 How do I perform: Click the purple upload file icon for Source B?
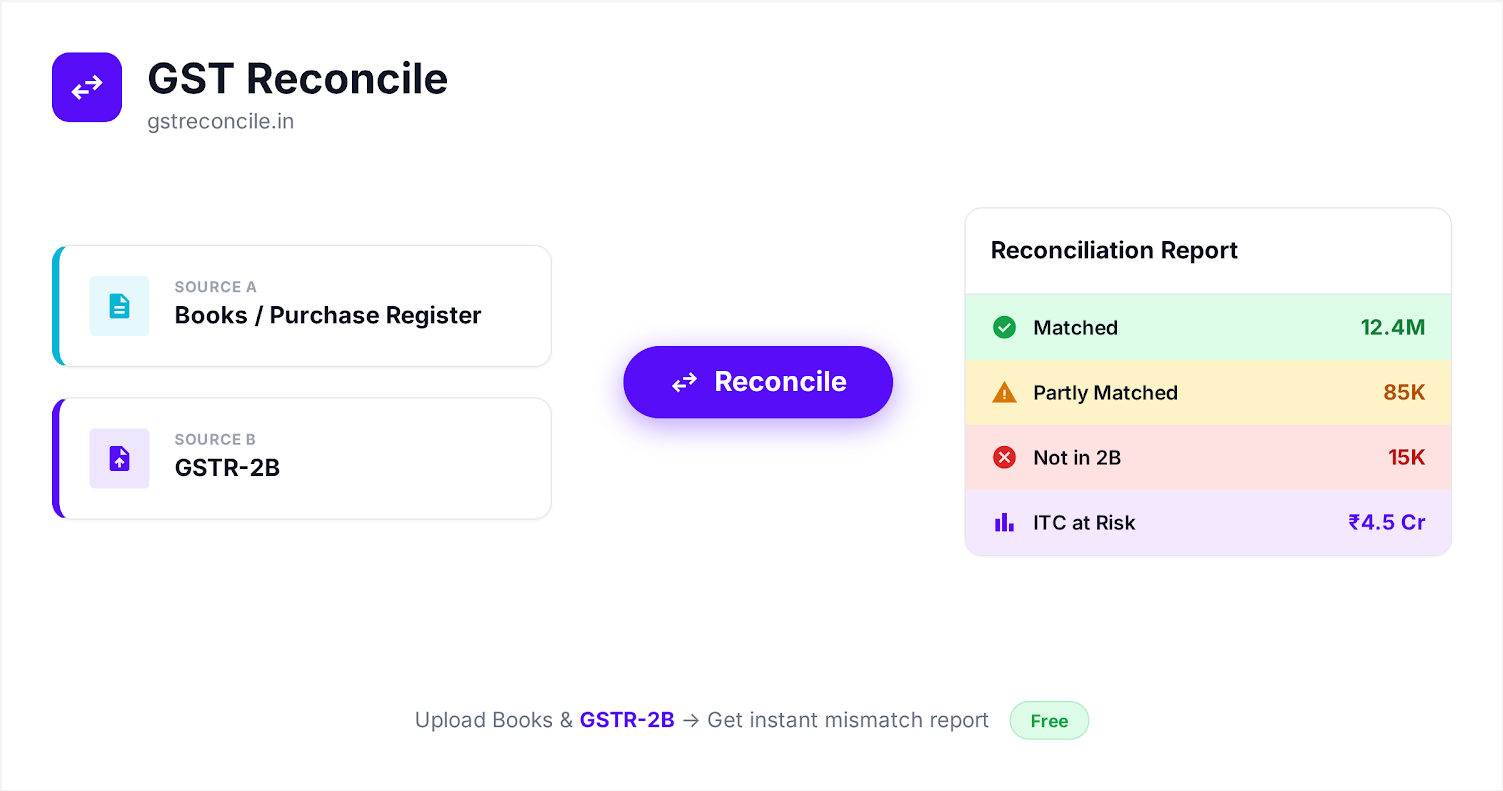point(119,458)
